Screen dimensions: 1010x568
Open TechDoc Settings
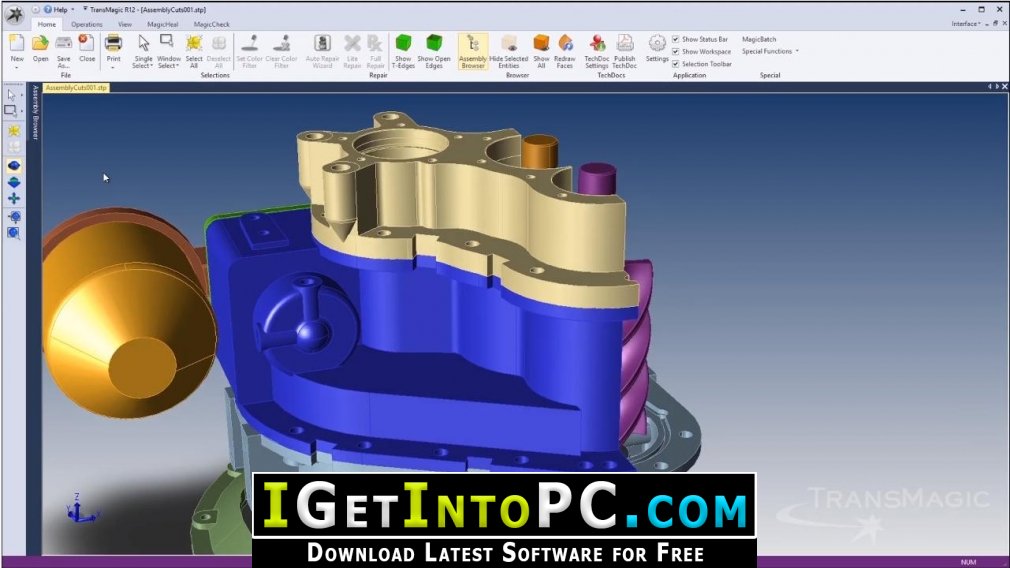(596, 52)
